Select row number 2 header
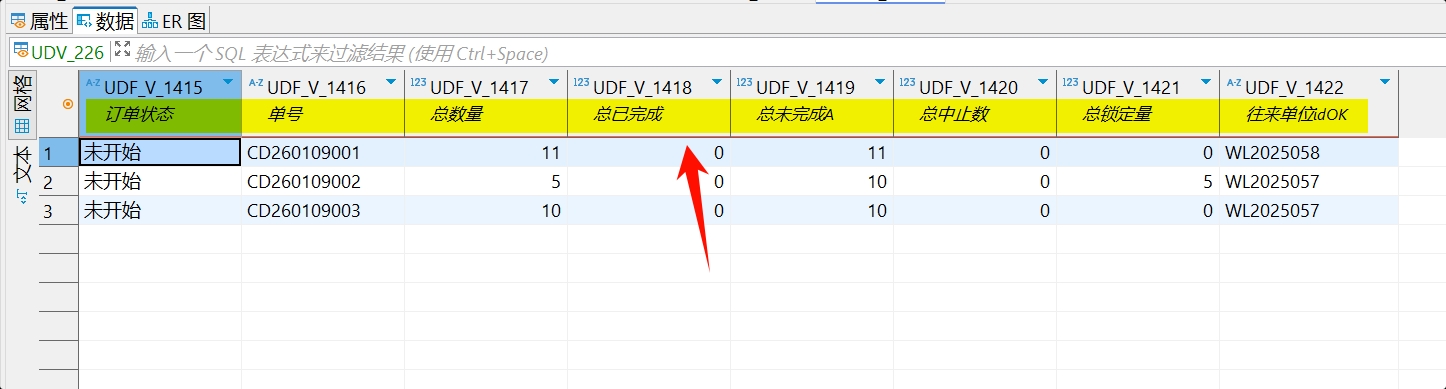 click(58, 182)
